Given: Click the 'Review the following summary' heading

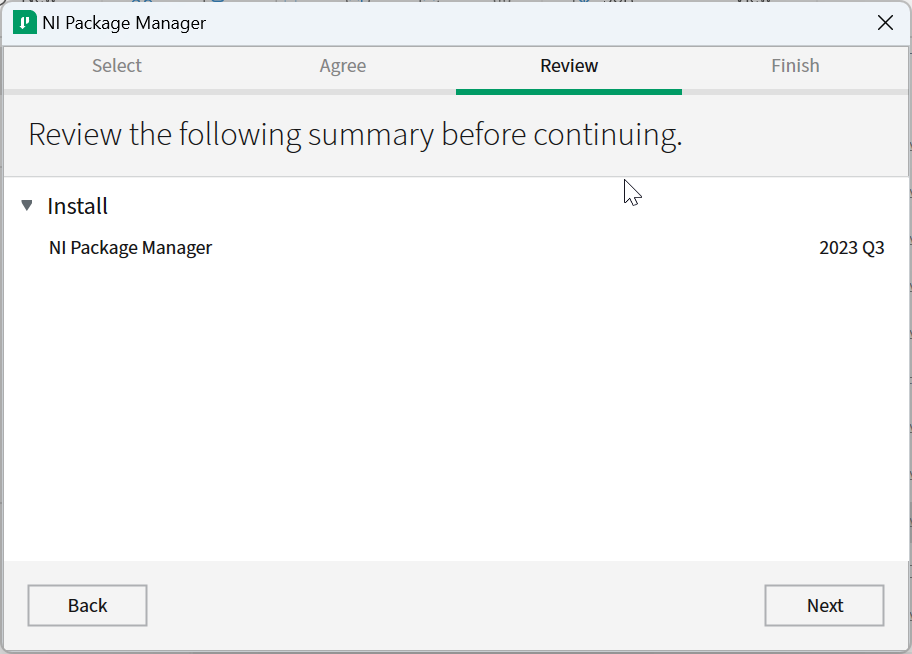Looking at the screenshot, I should coord(355,135).
